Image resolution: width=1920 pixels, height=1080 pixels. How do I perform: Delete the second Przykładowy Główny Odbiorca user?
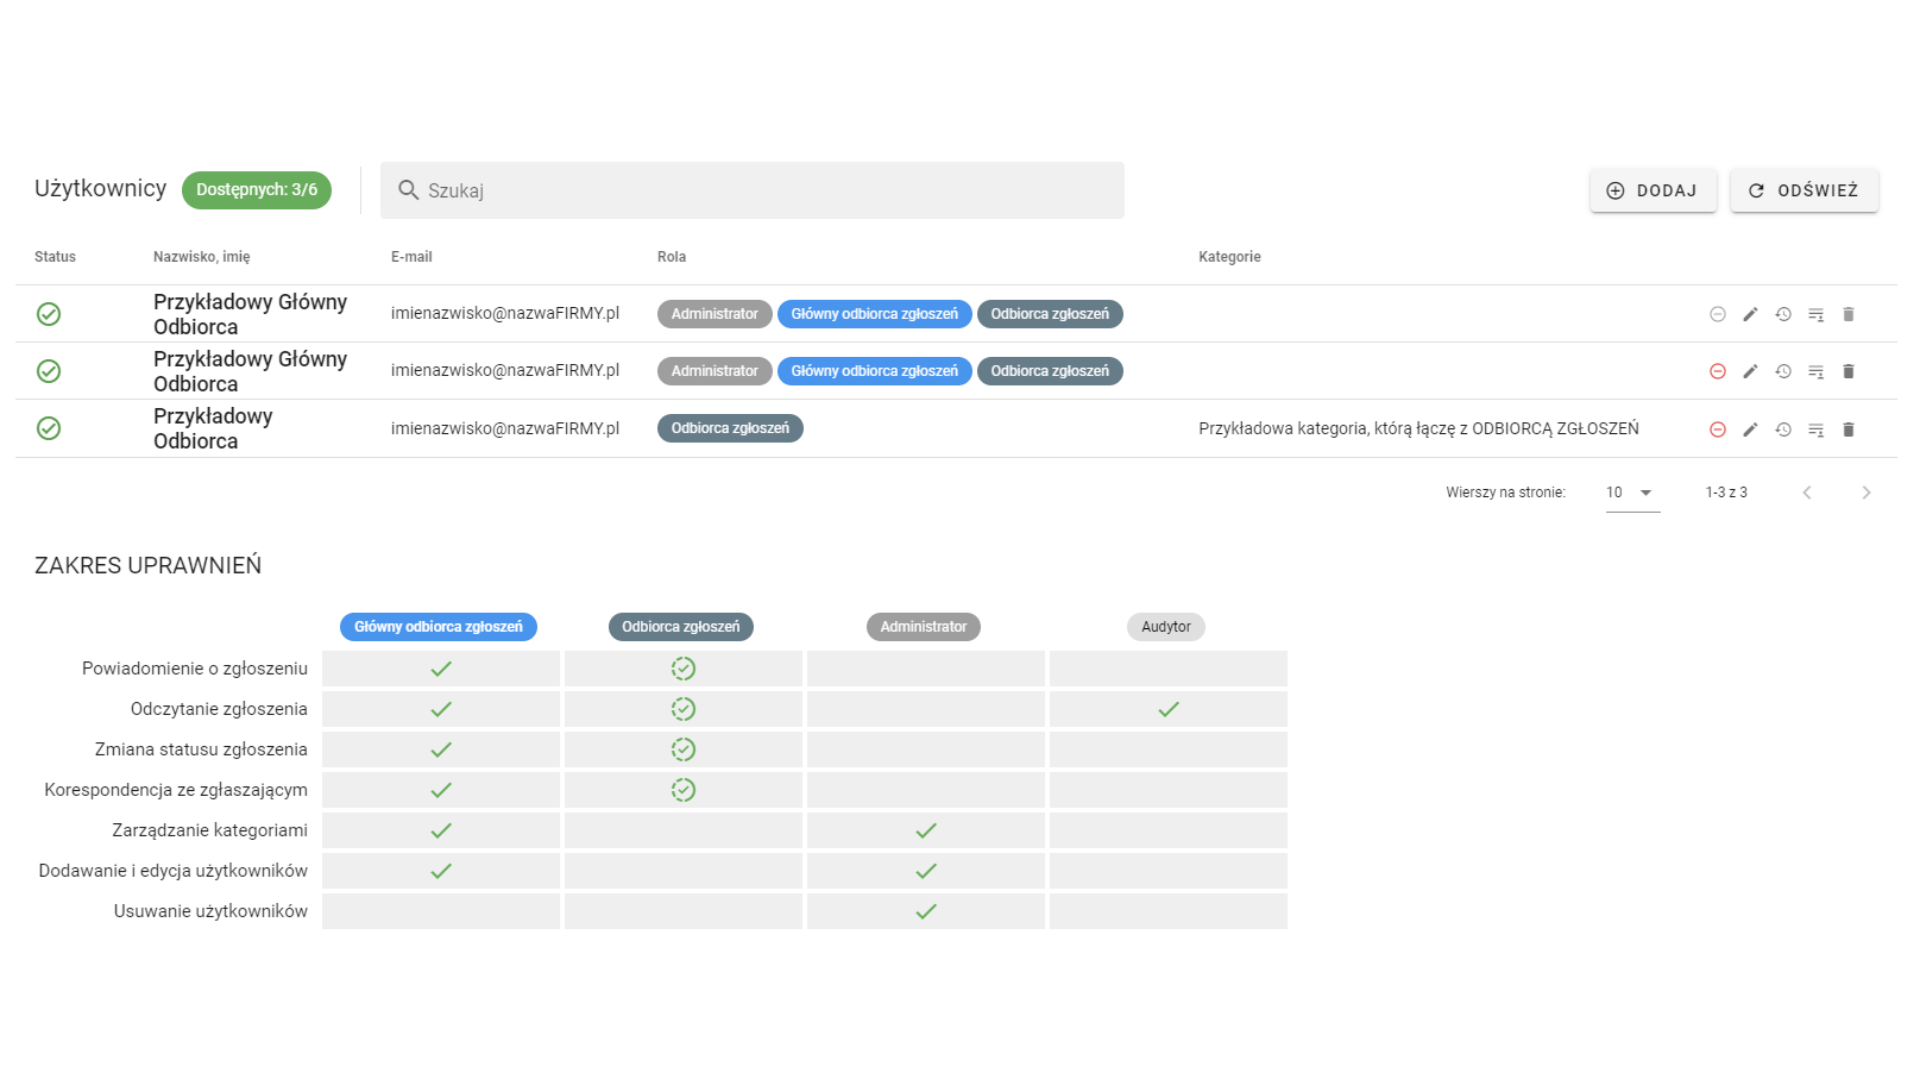pos(1848,371)
